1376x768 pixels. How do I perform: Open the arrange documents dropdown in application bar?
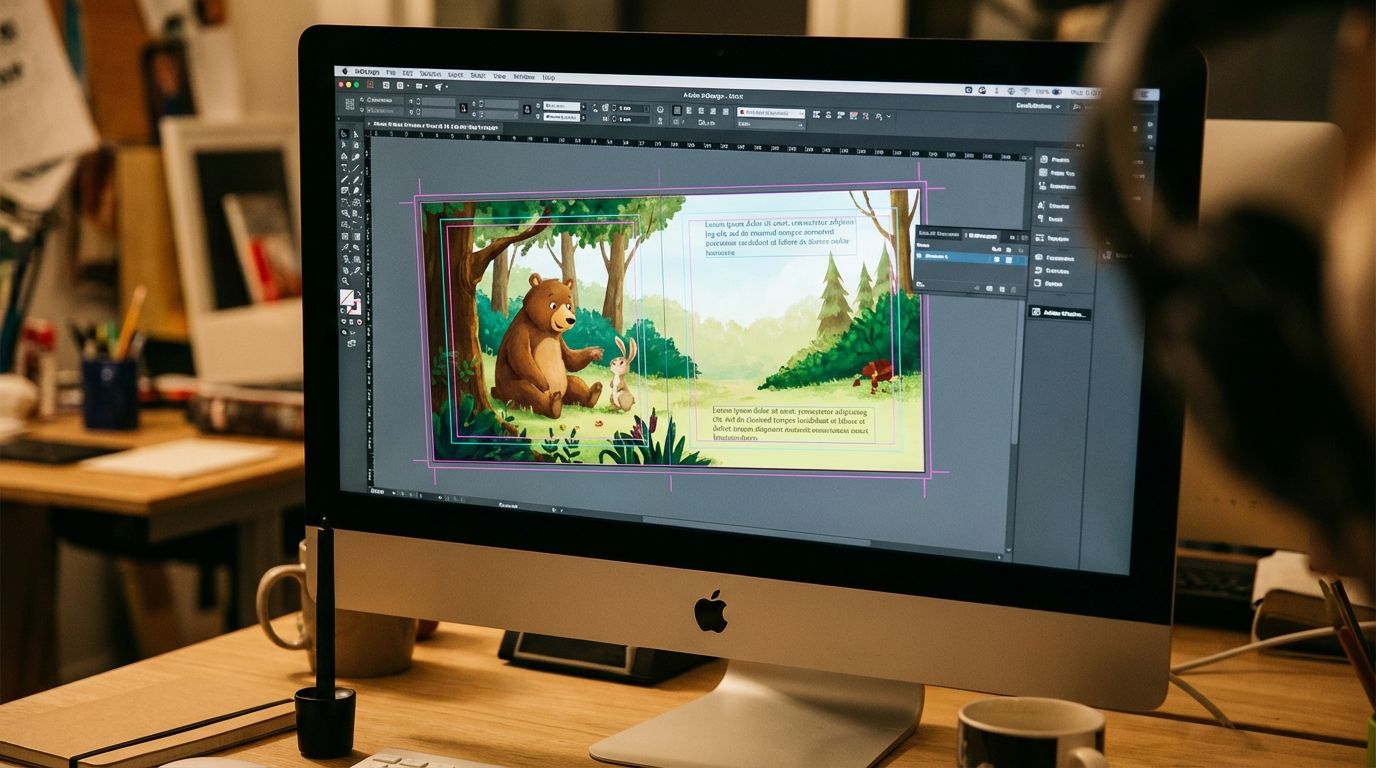tap(439, 87)
